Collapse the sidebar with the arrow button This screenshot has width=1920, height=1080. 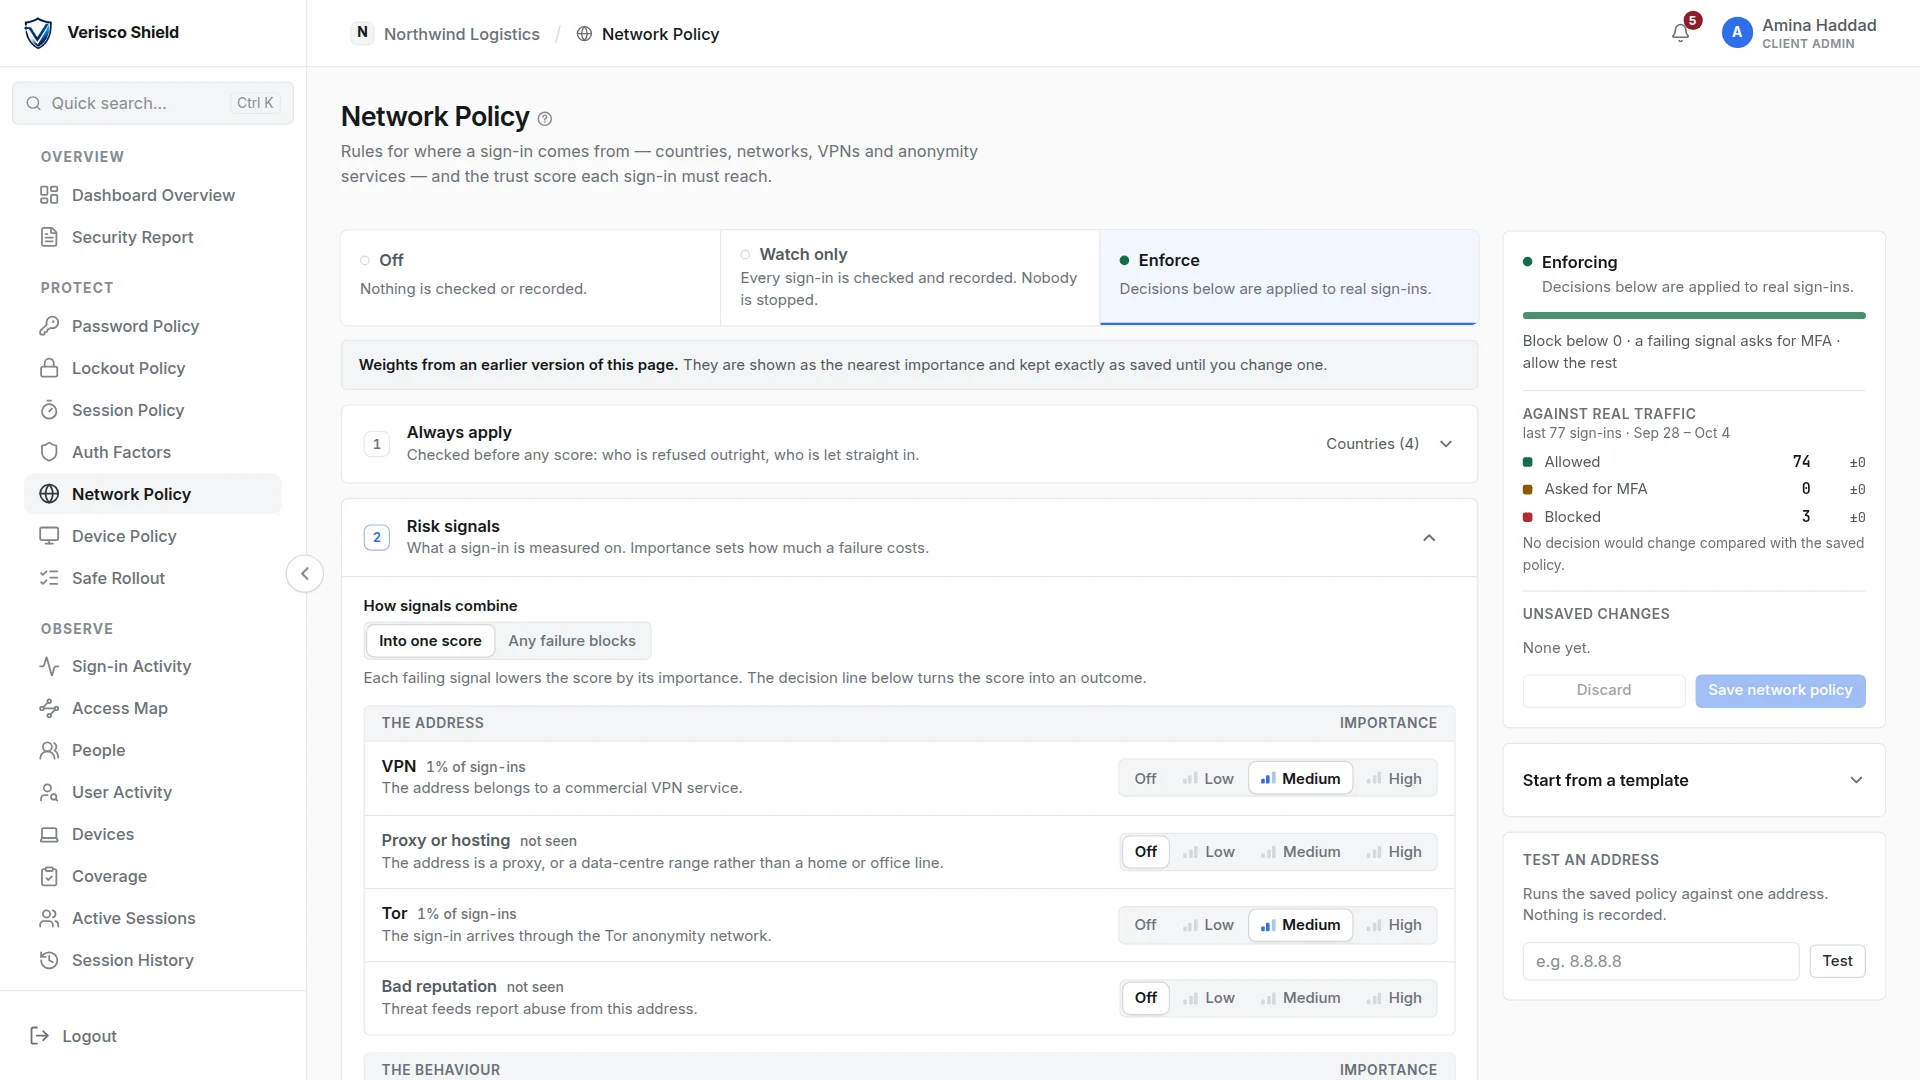305,574
